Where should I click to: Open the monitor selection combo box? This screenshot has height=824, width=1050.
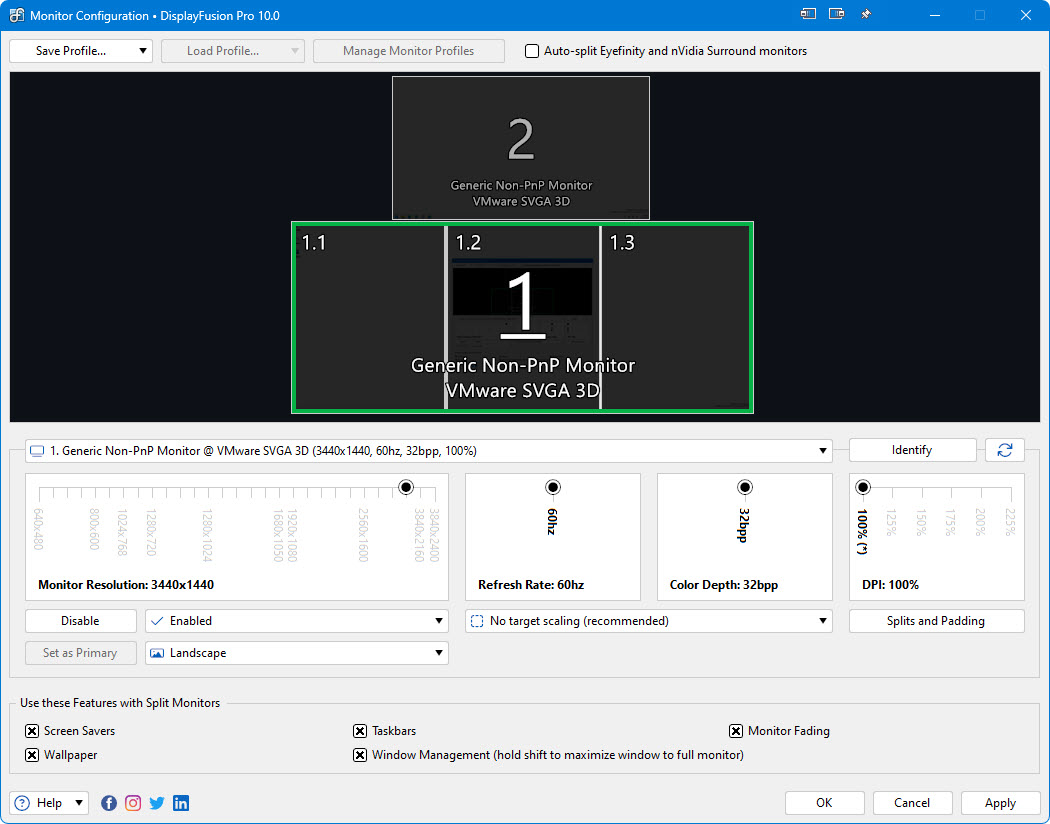[x=429, y=450]
